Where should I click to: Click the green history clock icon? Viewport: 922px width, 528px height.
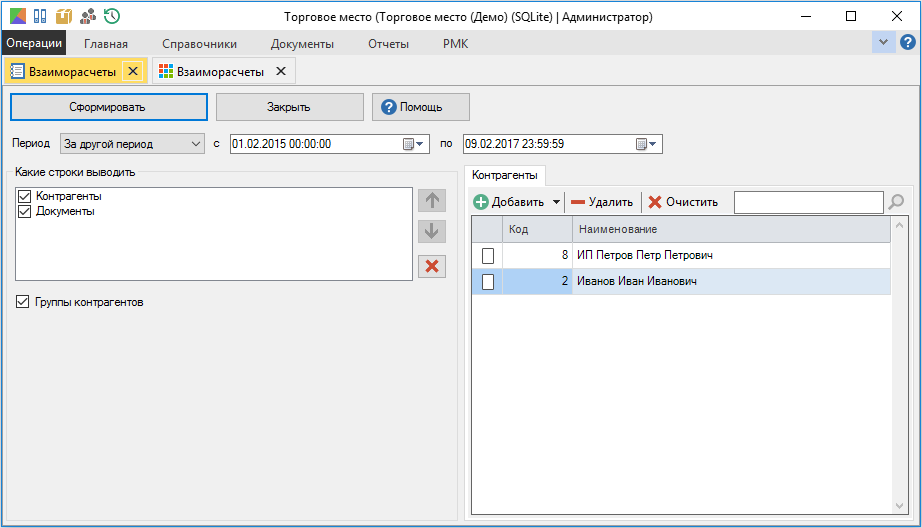tap(112, 16)
